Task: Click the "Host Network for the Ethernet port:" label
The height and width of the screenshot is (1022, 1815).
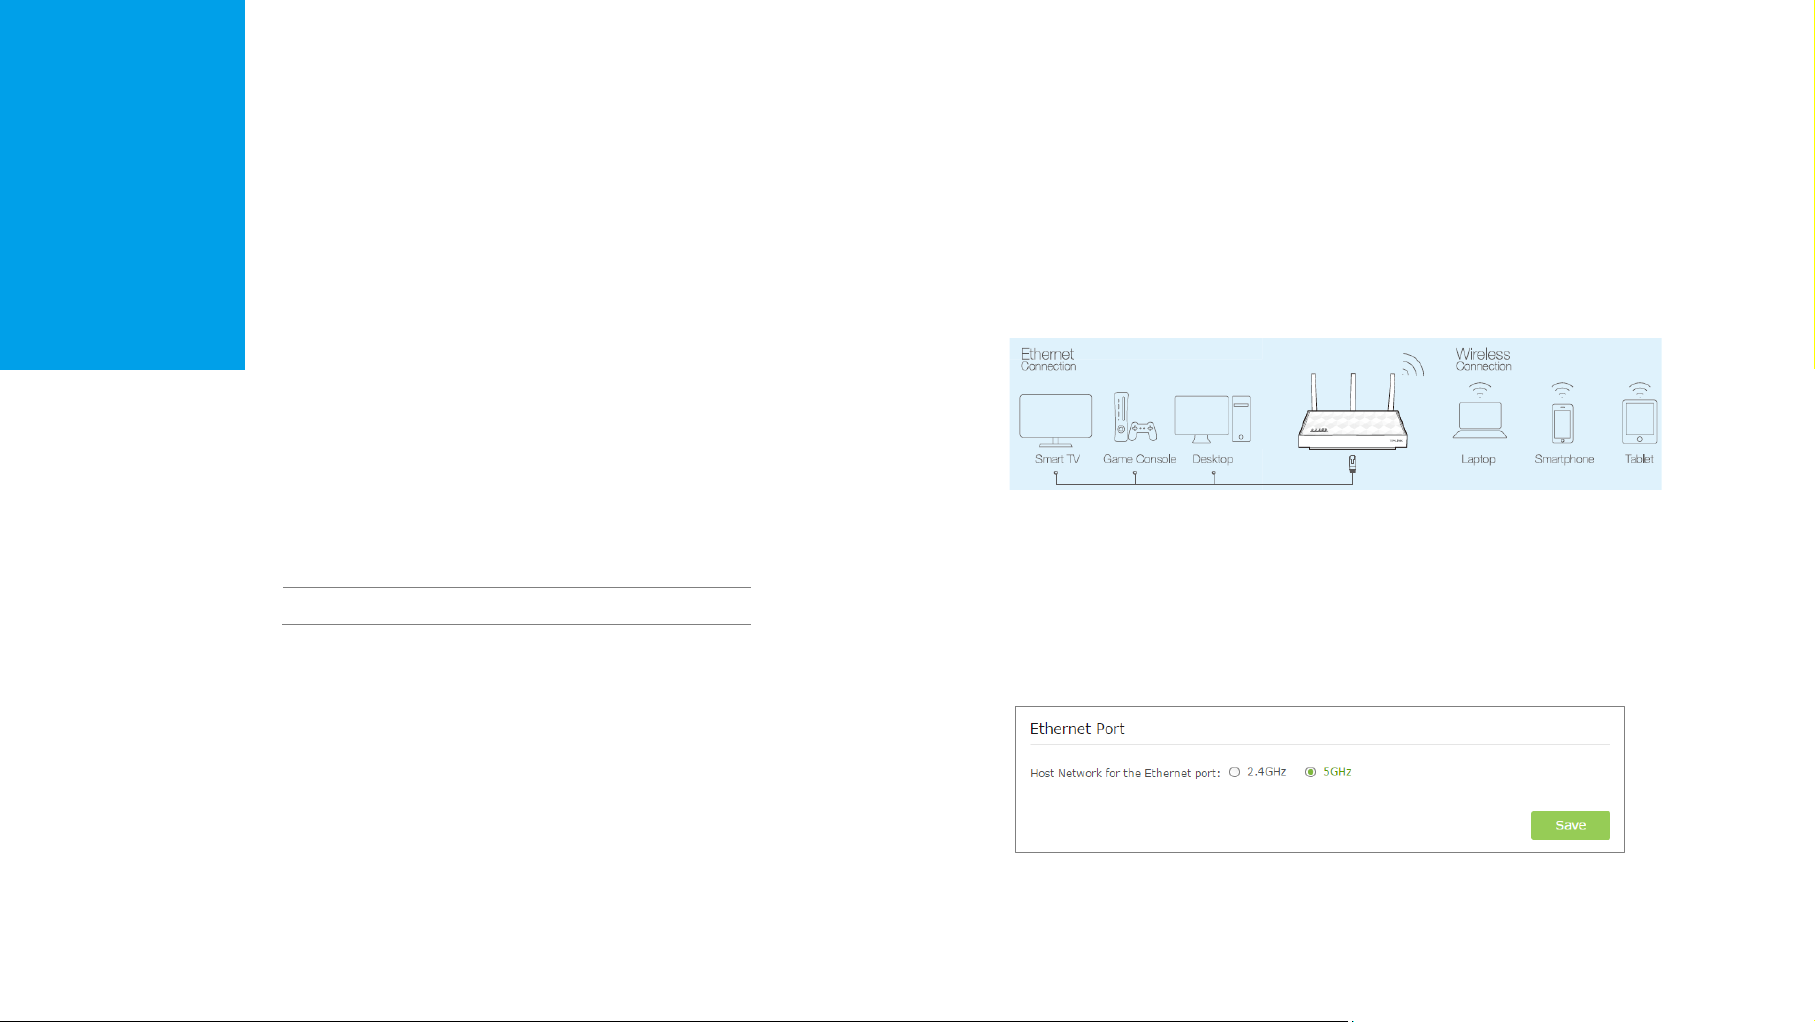Action: (1125, 773)
